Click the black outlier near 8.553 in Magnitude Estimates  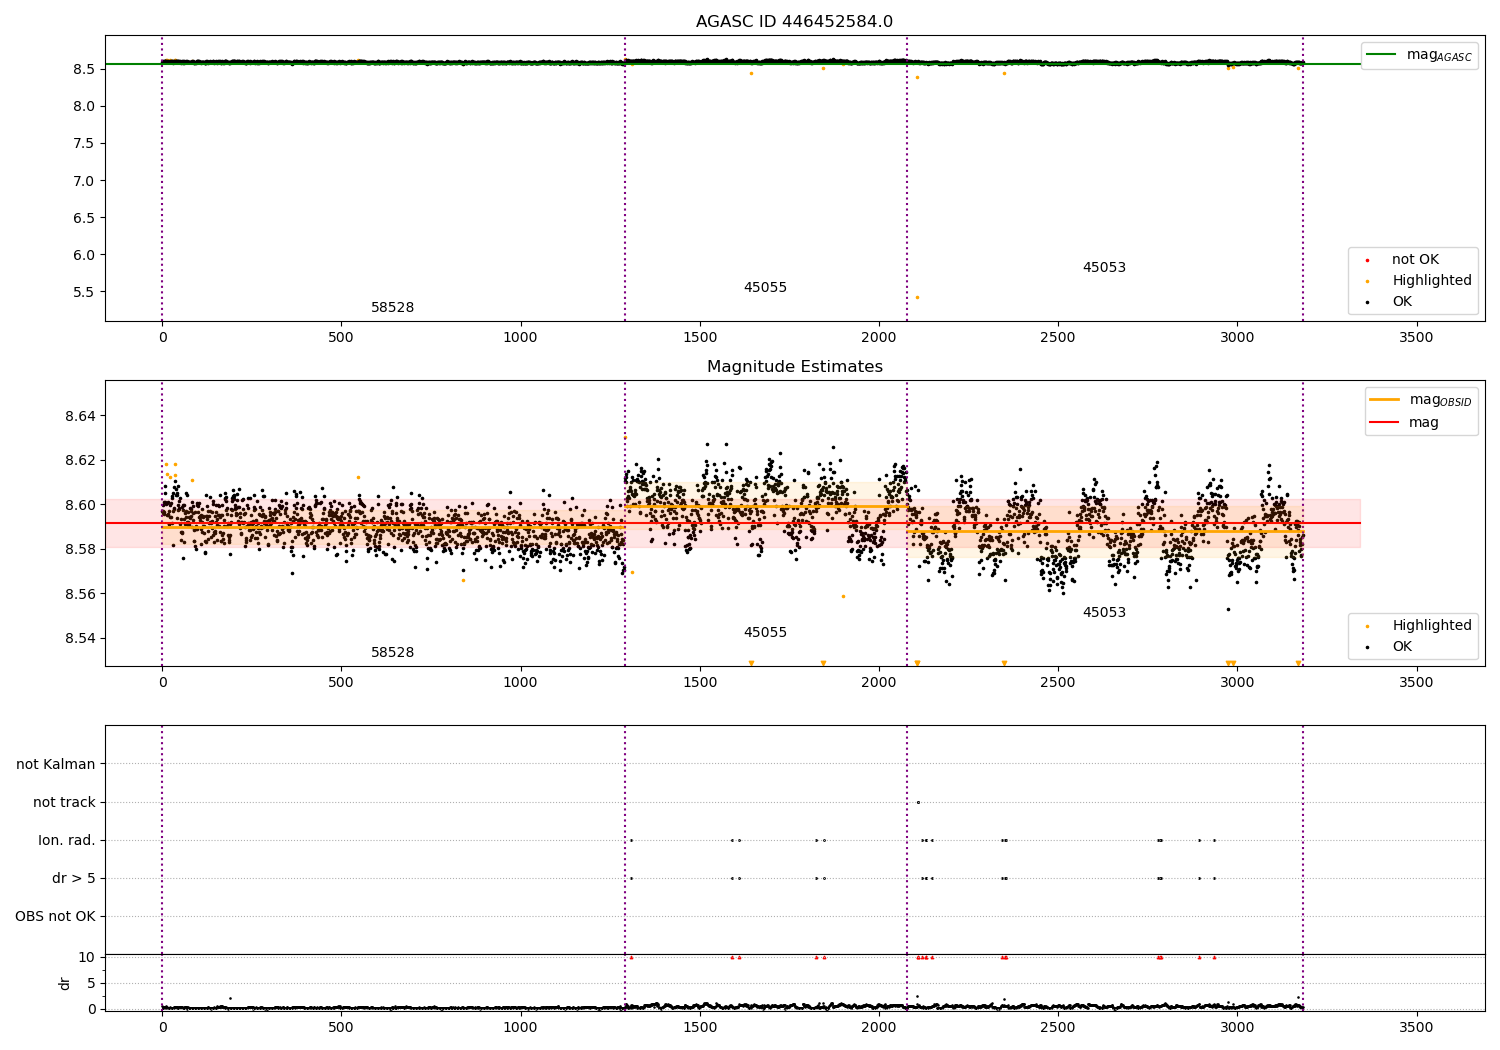pos(1228,609)
